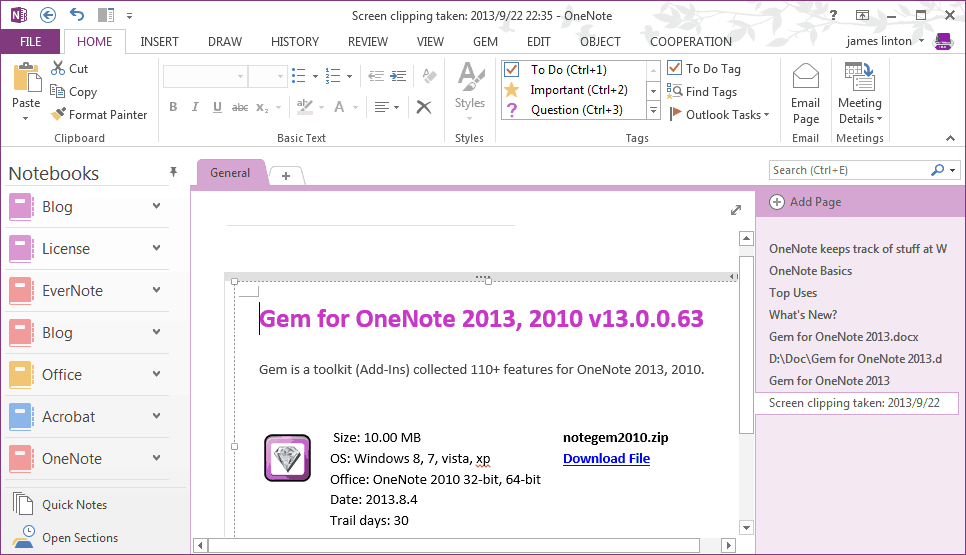Click the Back arrow in the title bar
The width and height of the screenshot is (966, 555).
click(x=47, y=15)
